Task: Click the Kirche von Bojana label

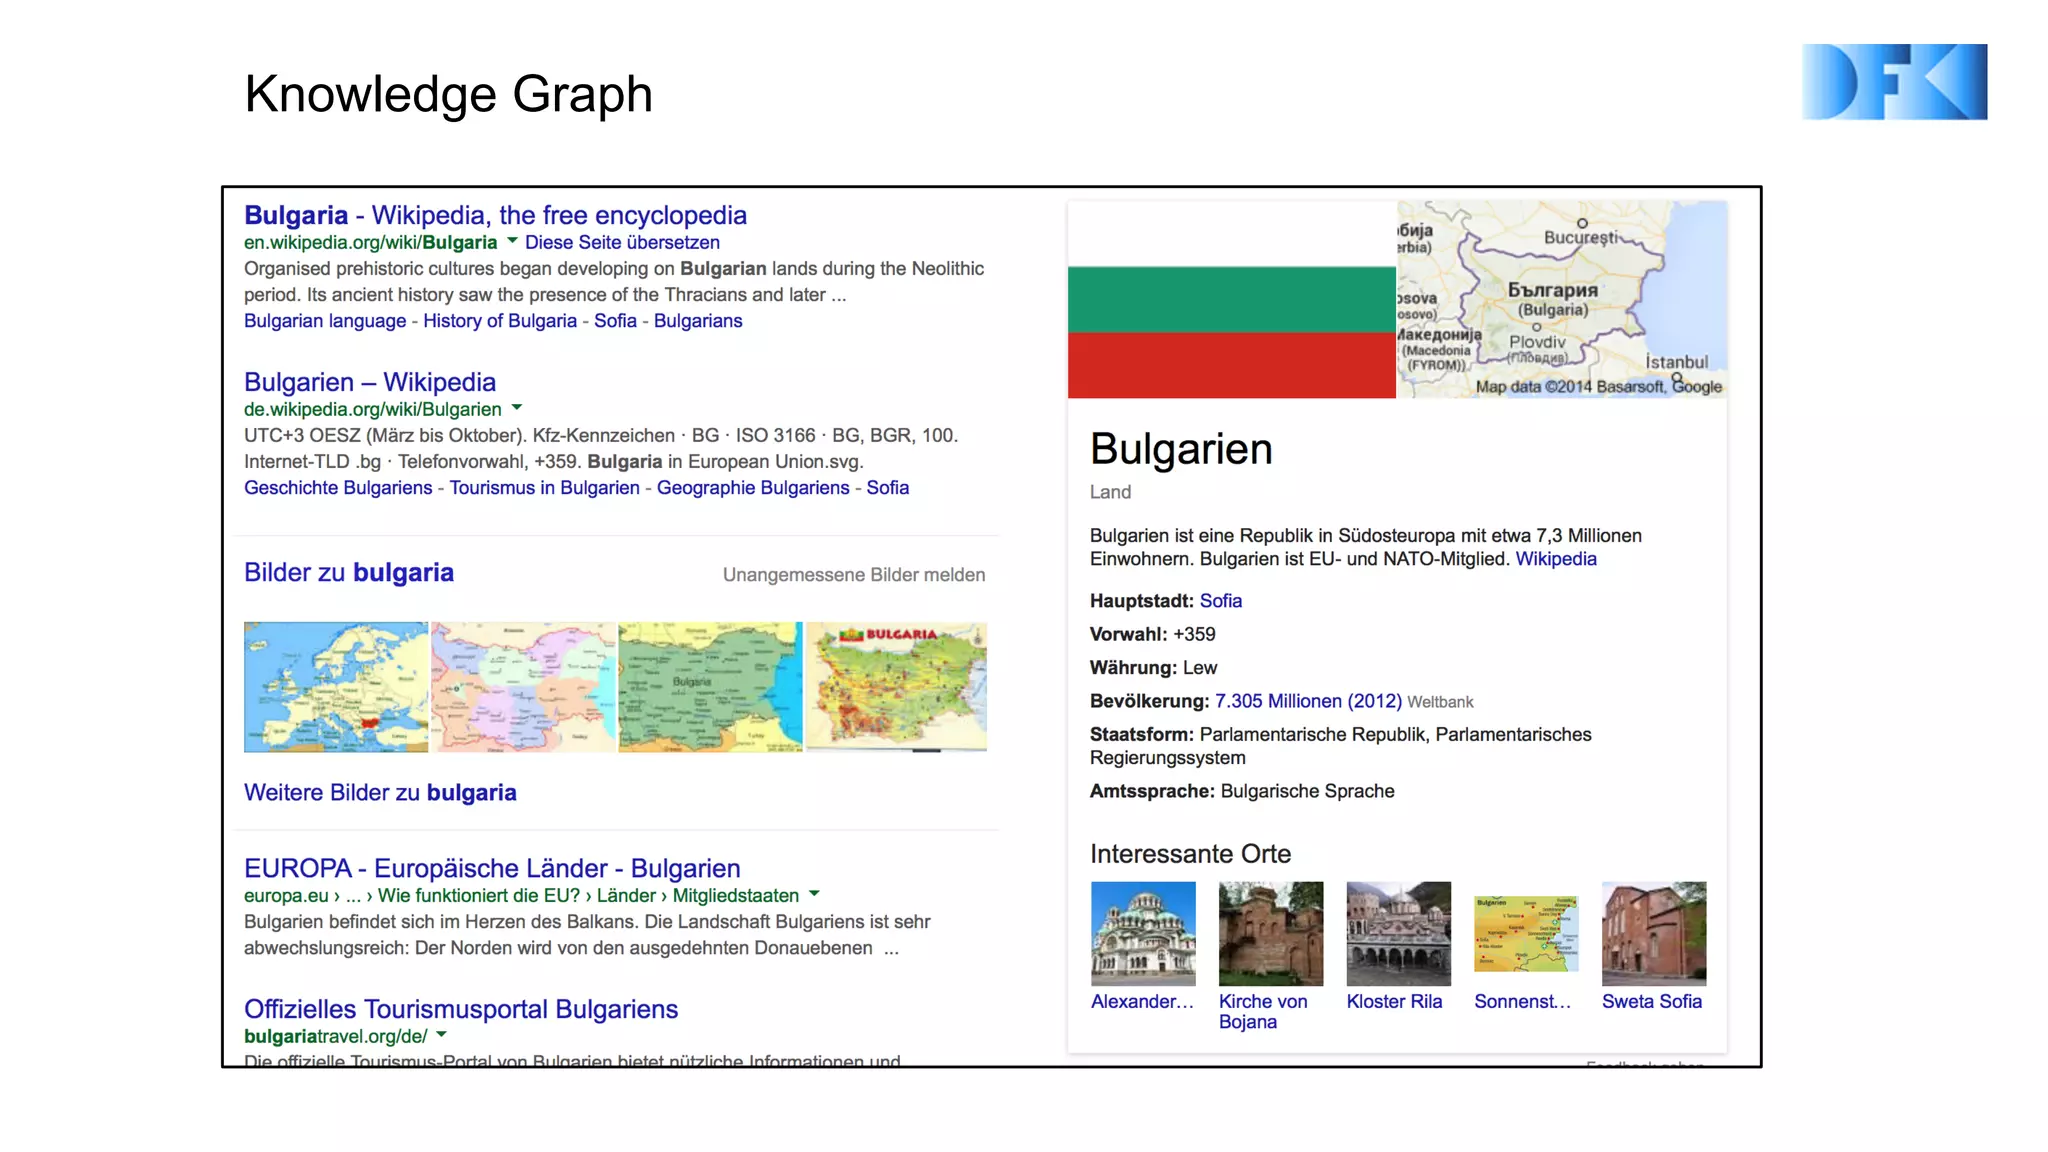Action: point(1263,1012)
